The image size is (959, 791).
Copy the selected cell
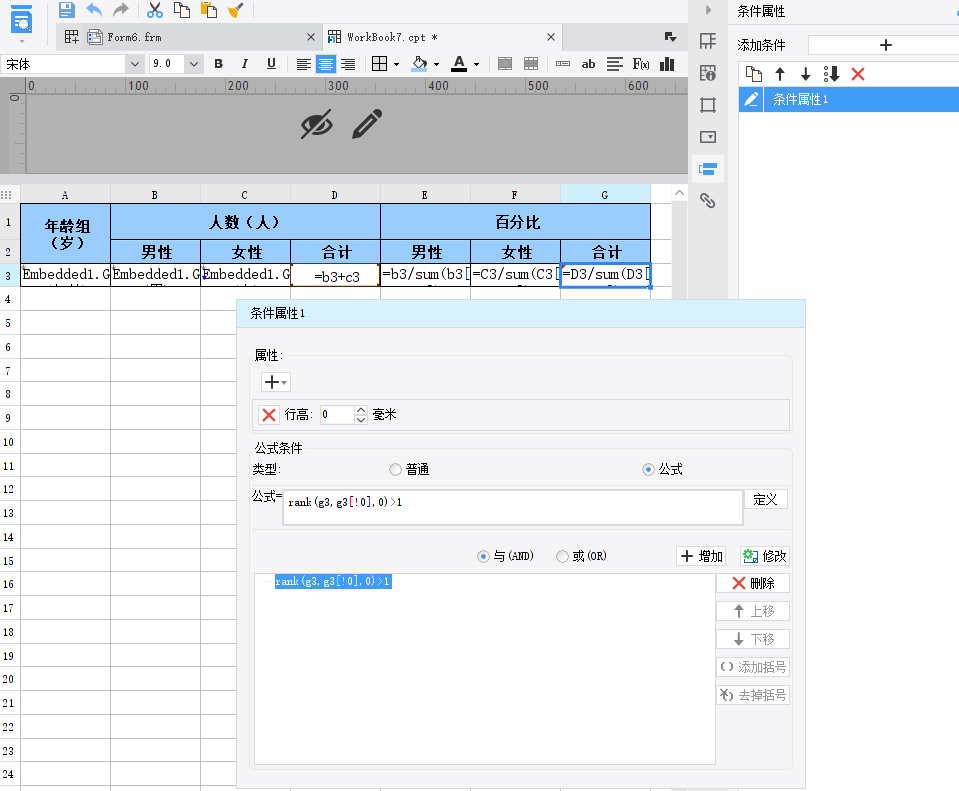click(182, 10)
